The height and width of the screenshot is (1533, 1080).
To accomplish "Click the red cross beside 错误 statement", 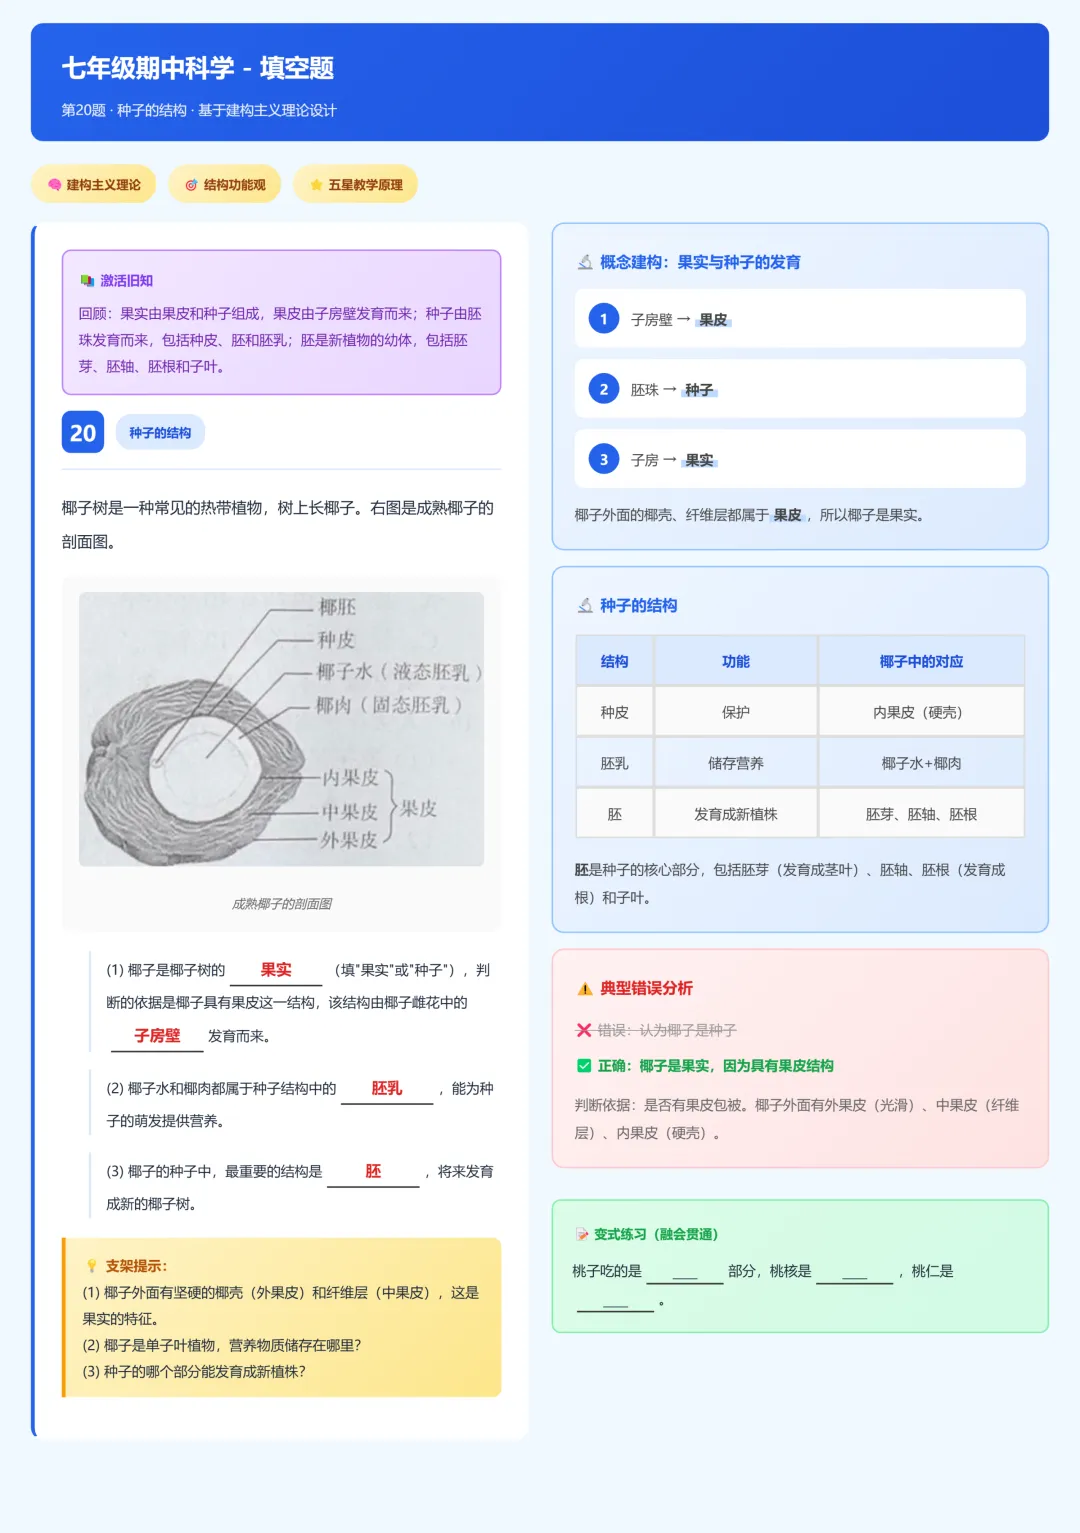I will coord(581,1030).
